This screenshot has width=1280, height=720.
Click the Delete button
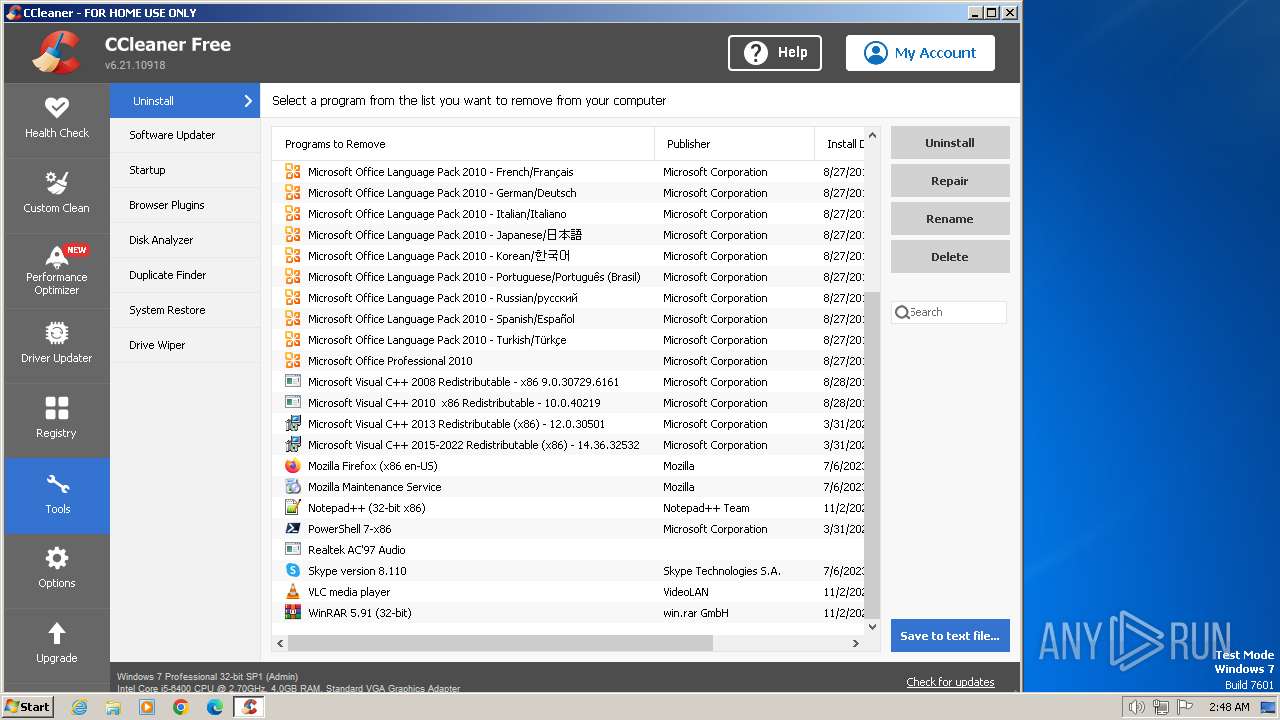(950, 257)
